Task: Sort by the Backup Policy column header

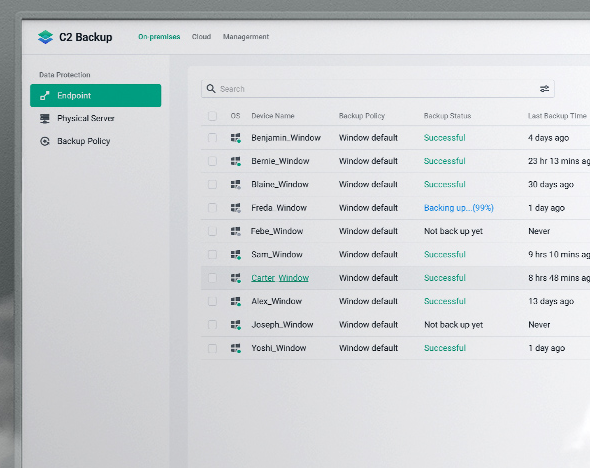Action: pos(362,116)
